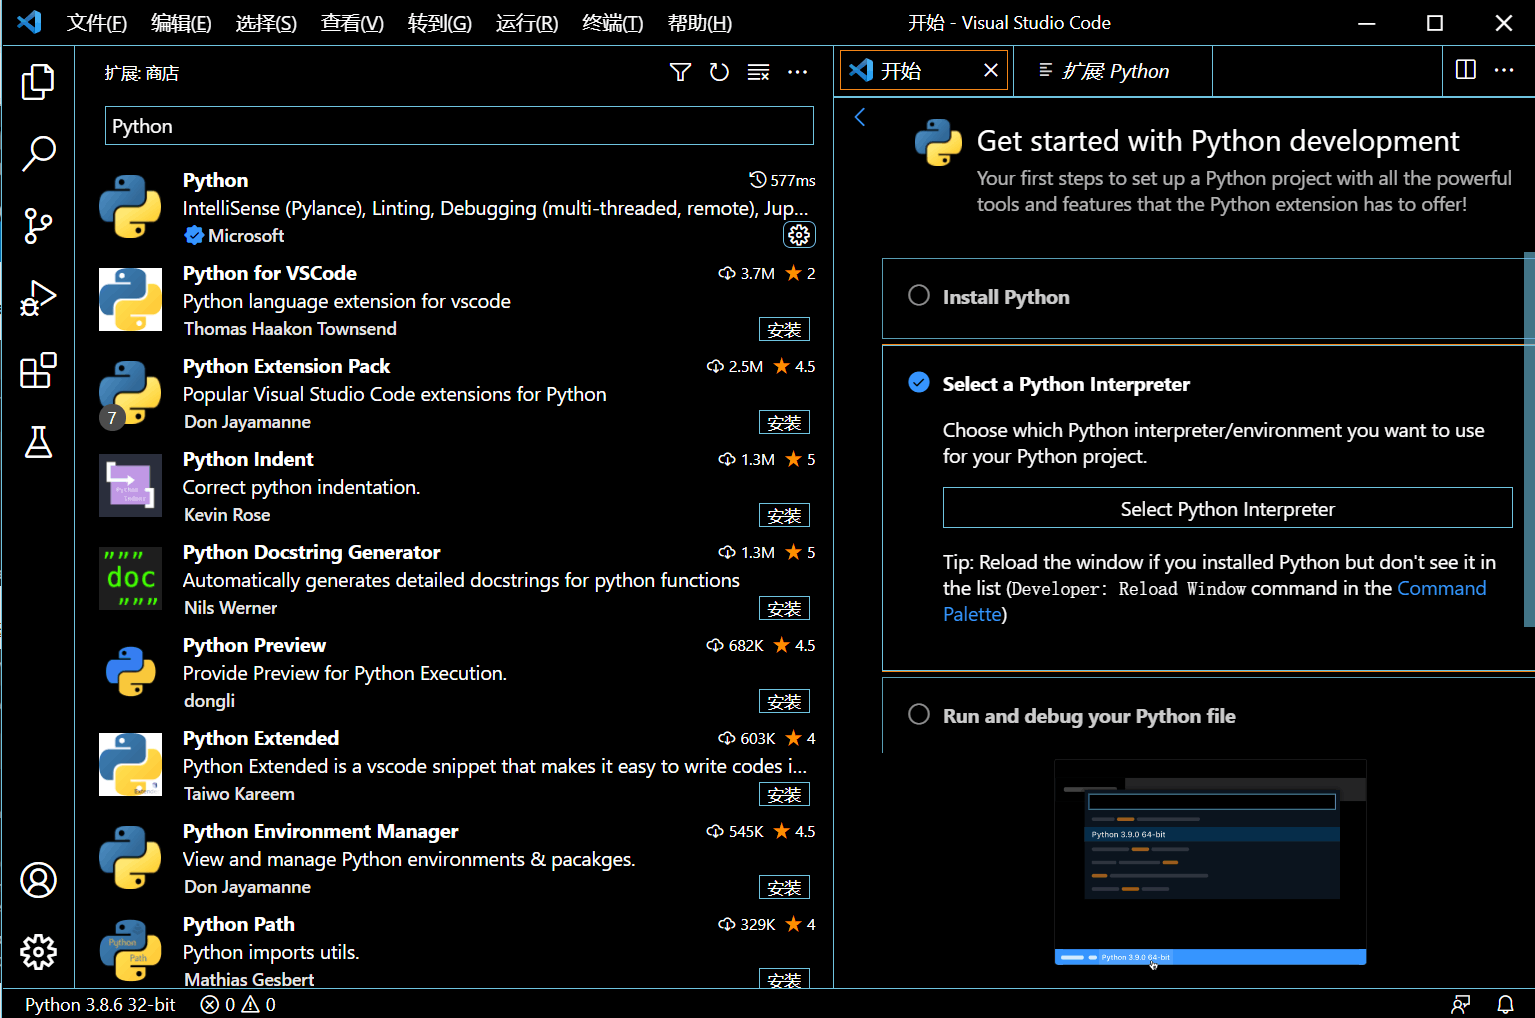1535x1018 pixels.
Task: Install Python for VSCode extension
Action: [x=784, y=329]
